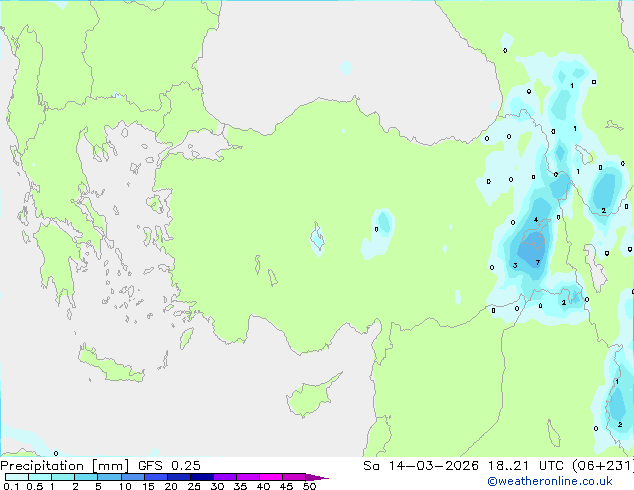This screenshot has height=490, width=634.
Task: Choose the 40–45 mm magenta legend swatch
Action: coord(271,477)
